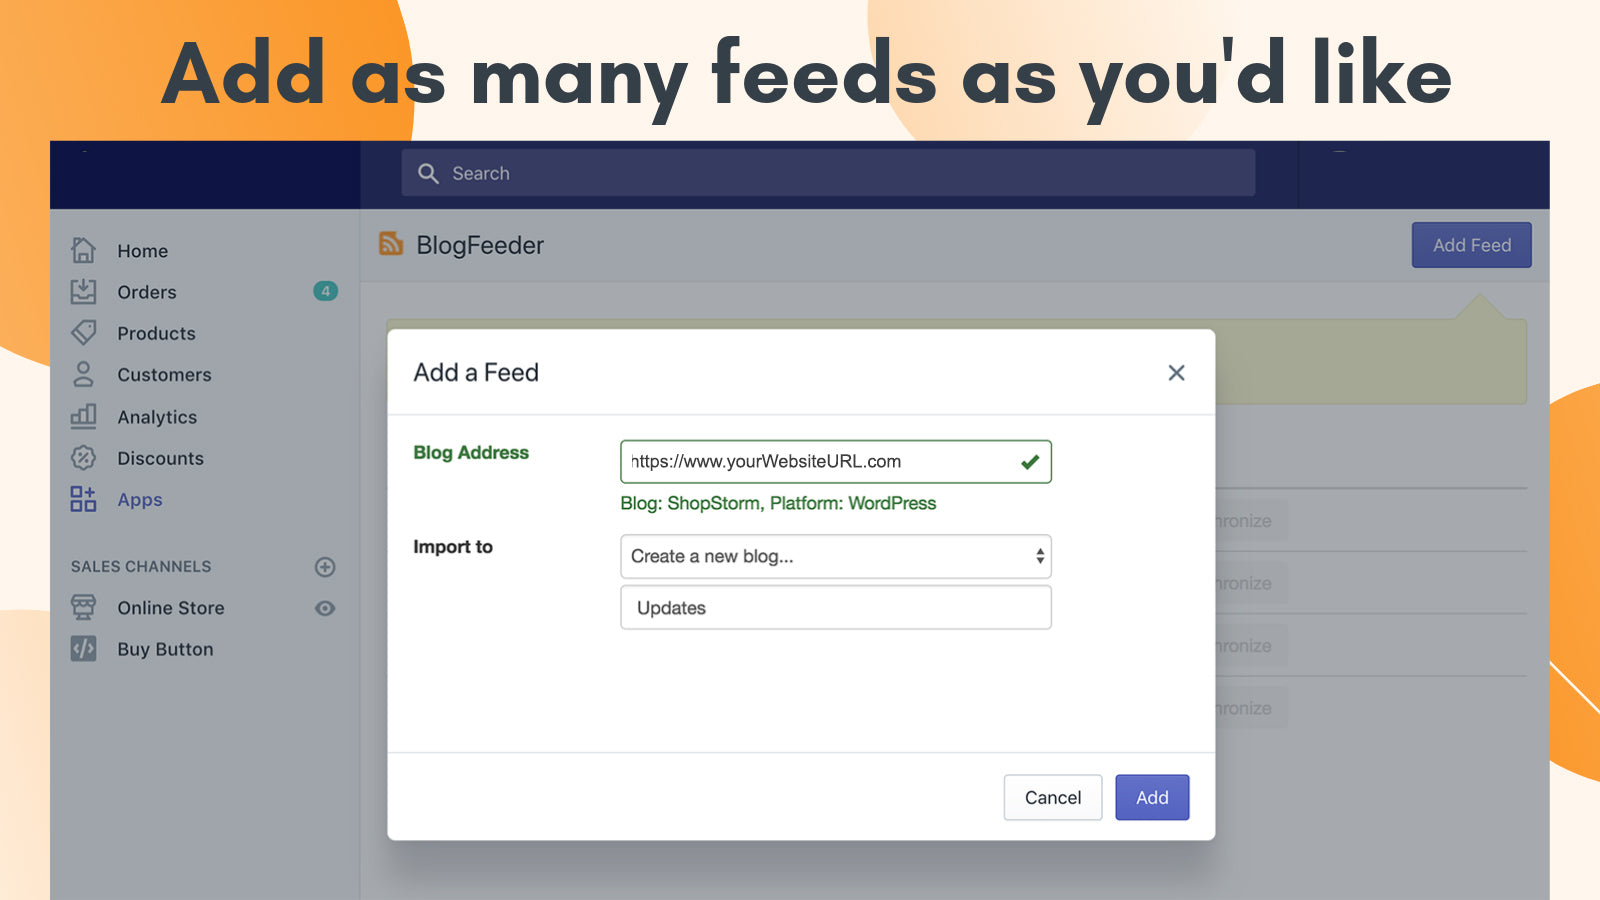1600x900 pixels.
Task: Open the Import to blog dropdown
Action: (835, 557)
